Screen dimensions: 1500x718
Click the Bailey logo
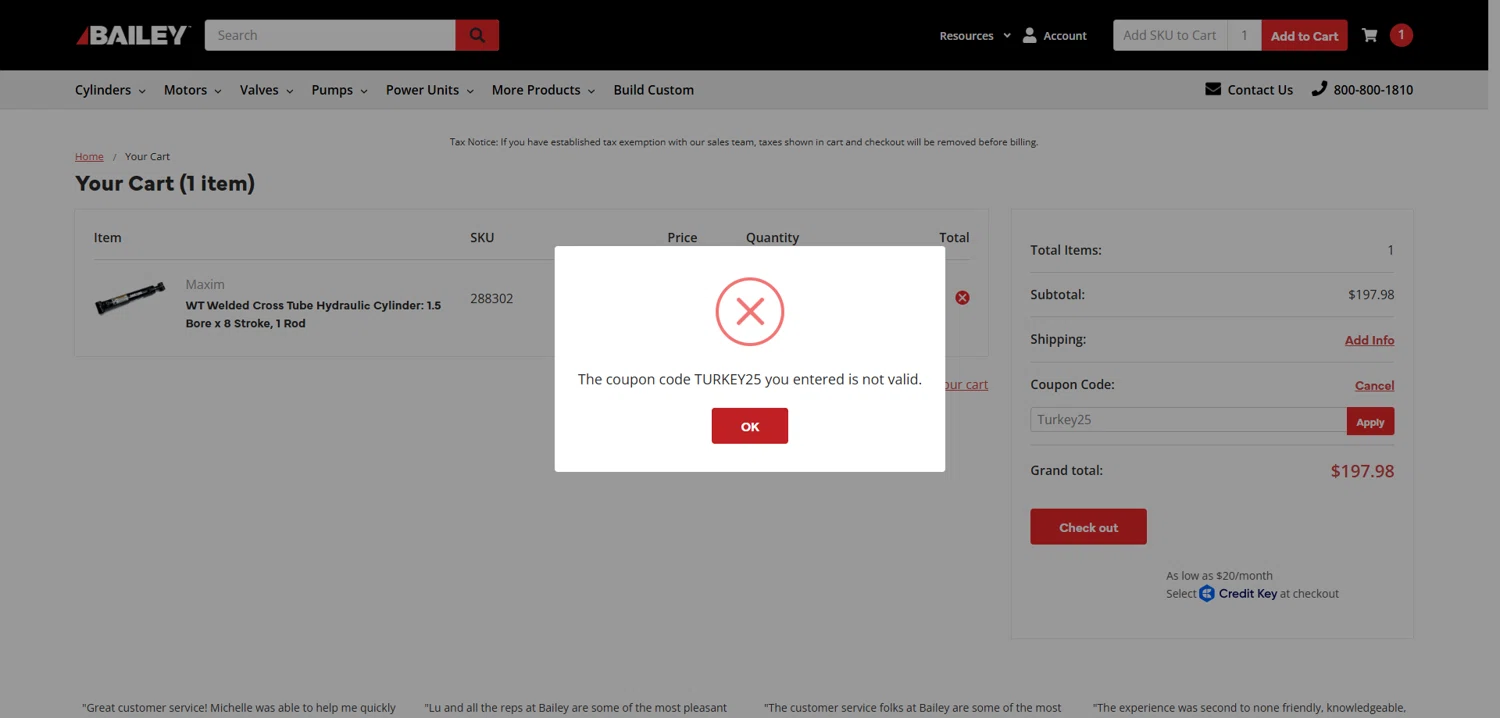(x=133, y=35)
